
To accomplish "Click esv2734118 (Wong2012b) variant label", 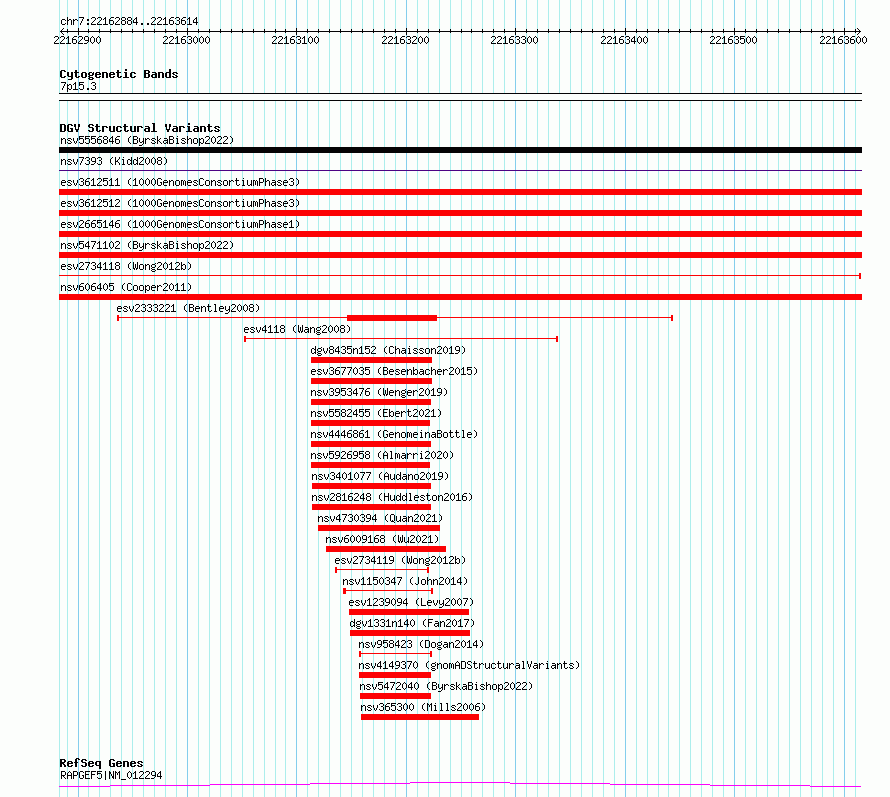I will point(126,266).
